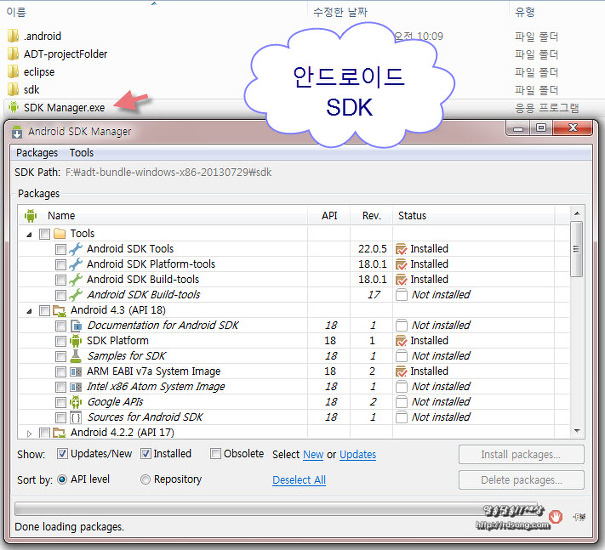Click the Samples for SDK flask icon
This screenshot has height=550, width=605.
point(76,356)
